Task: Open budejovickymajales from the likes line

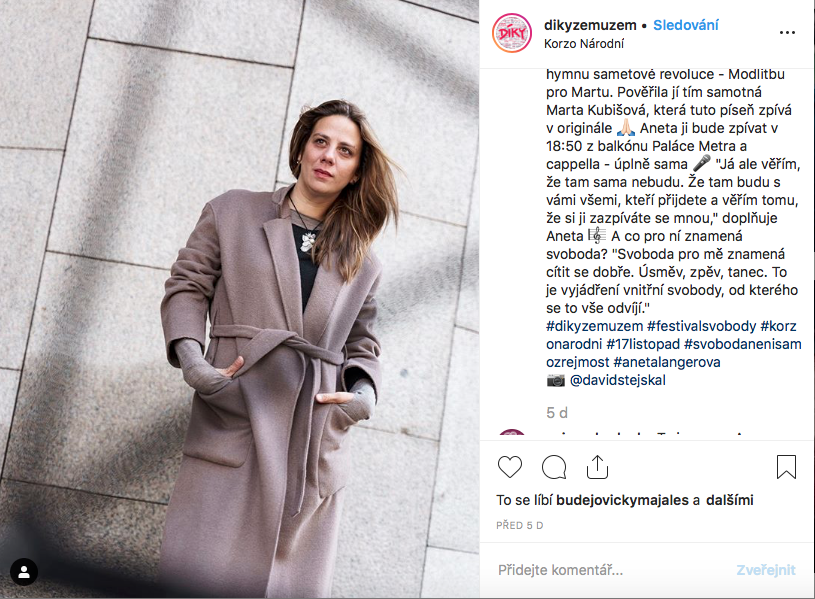Action: coord(622,500)
